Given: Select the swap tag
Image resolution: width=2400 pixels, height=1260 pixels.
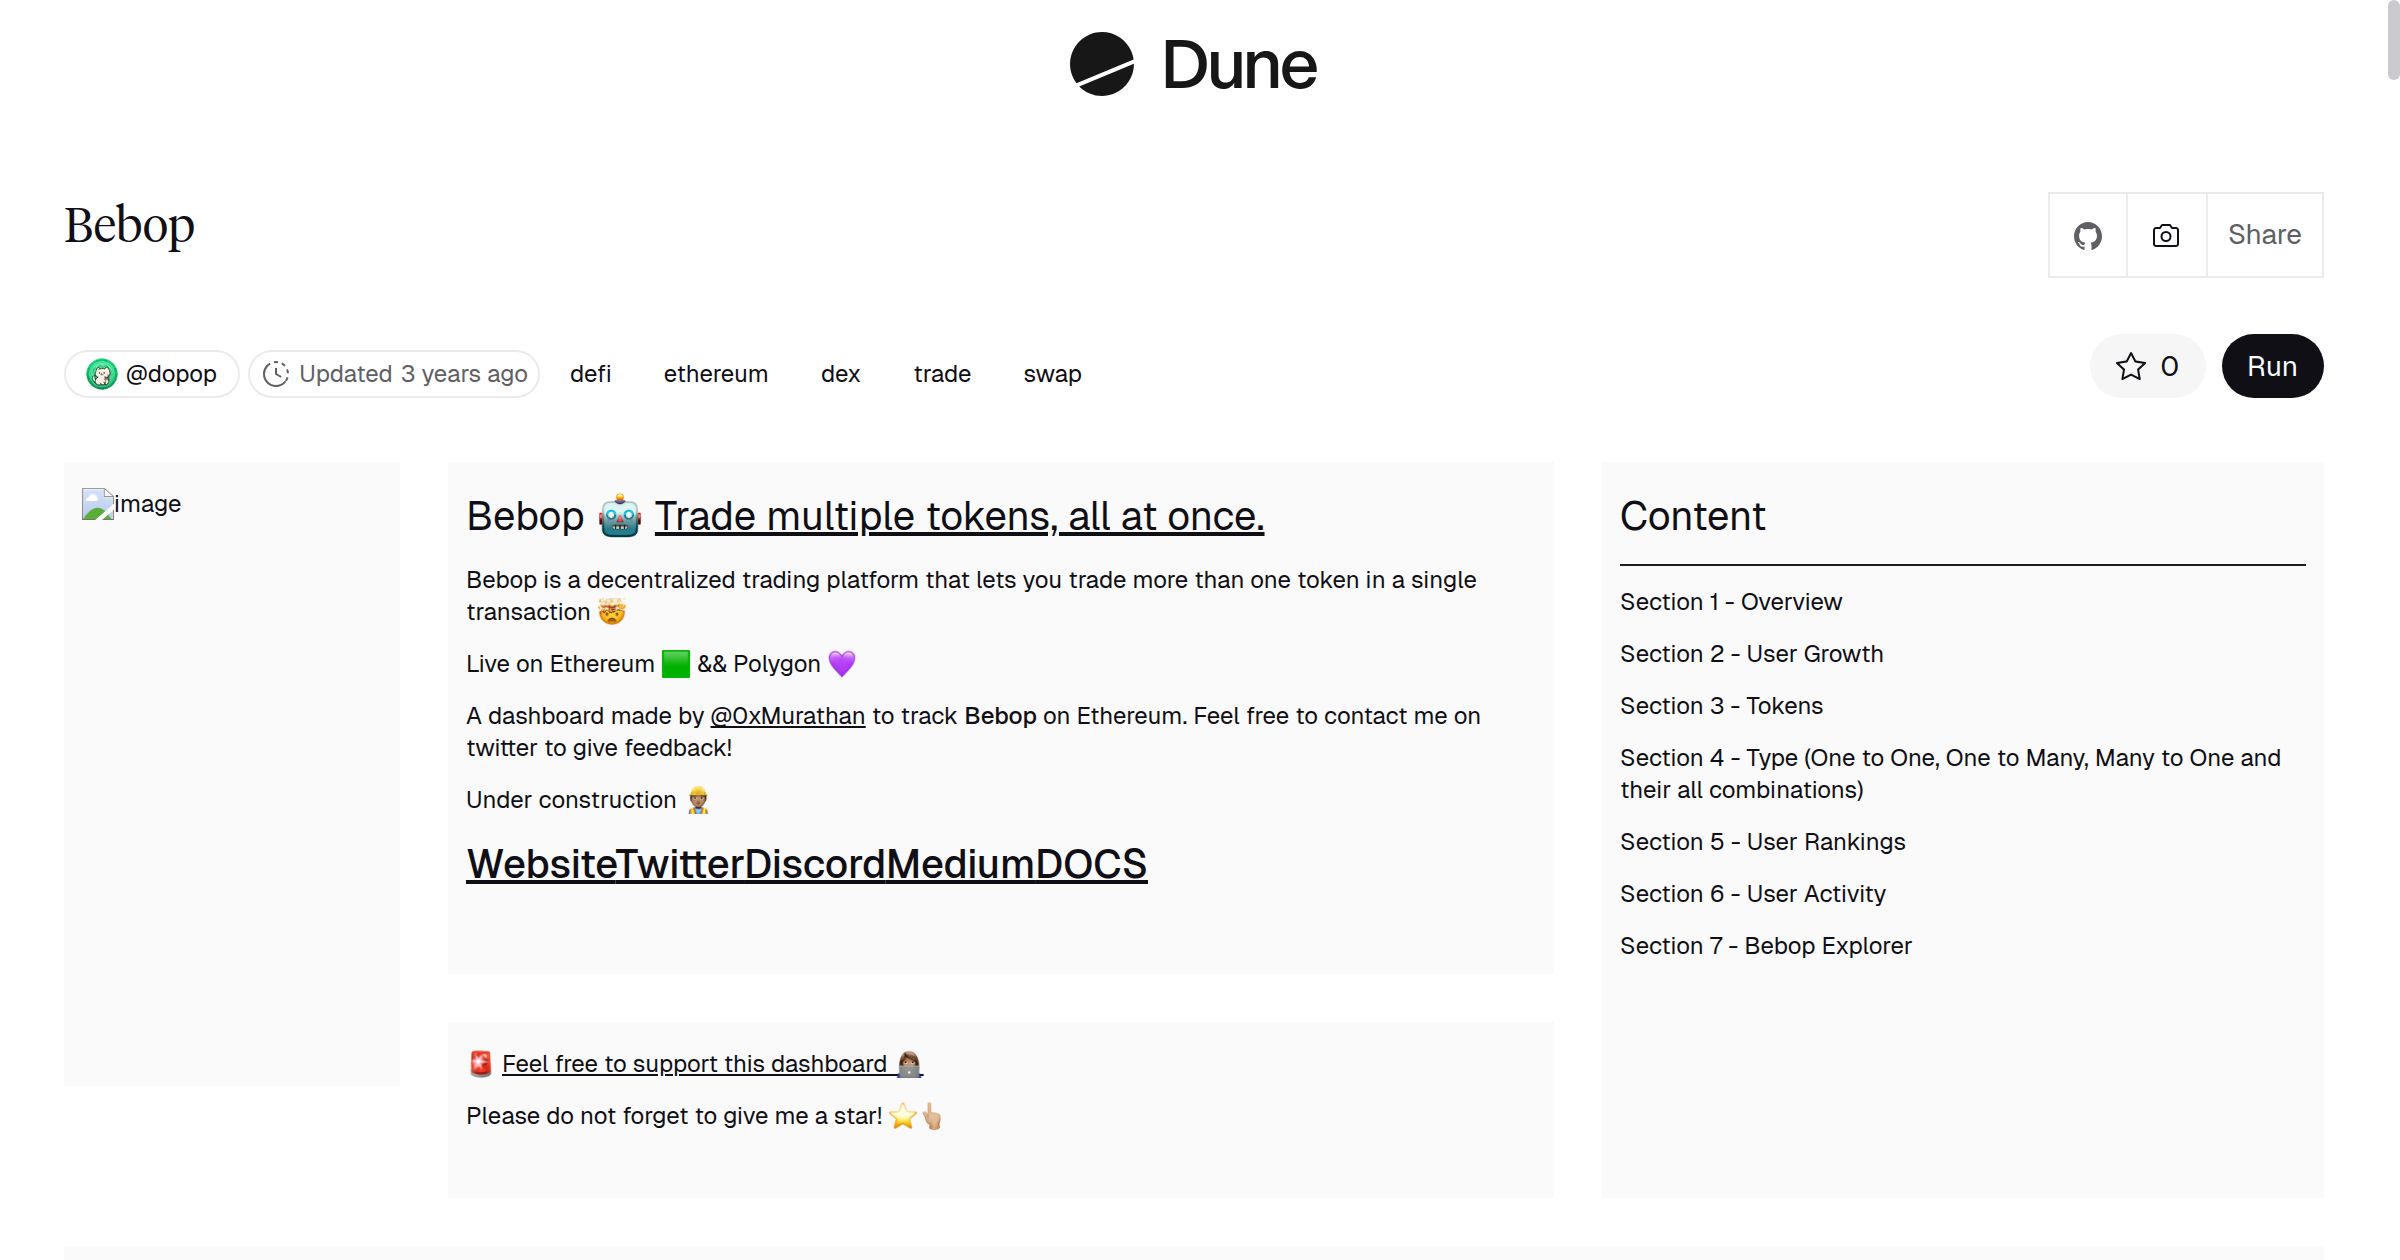Looking at the screenshot, I should (1052, 374).
